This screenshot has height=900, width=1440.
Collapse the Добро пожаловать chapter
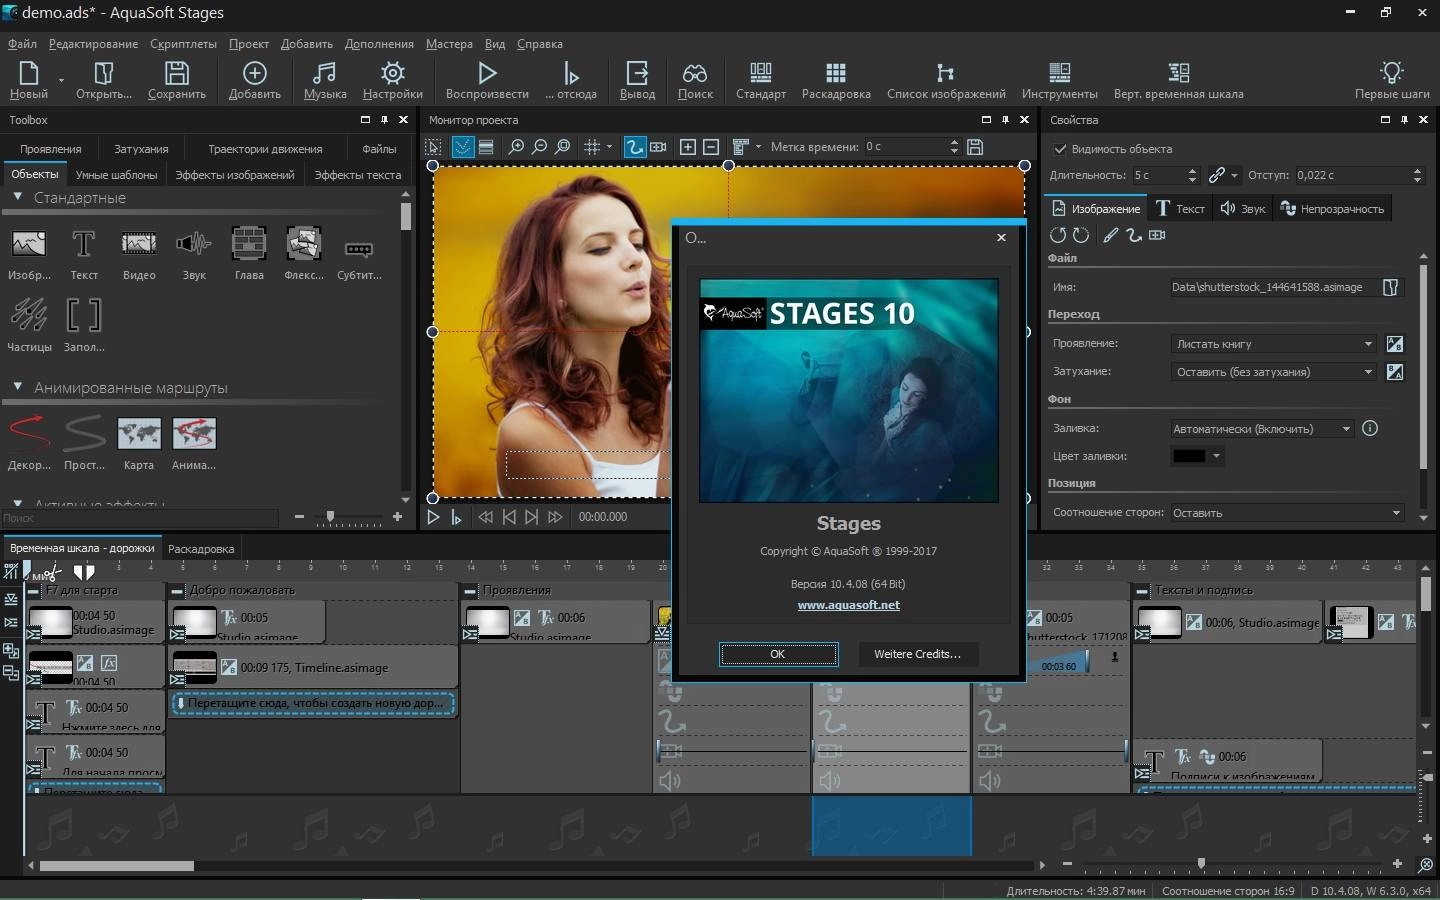(177, 590)
